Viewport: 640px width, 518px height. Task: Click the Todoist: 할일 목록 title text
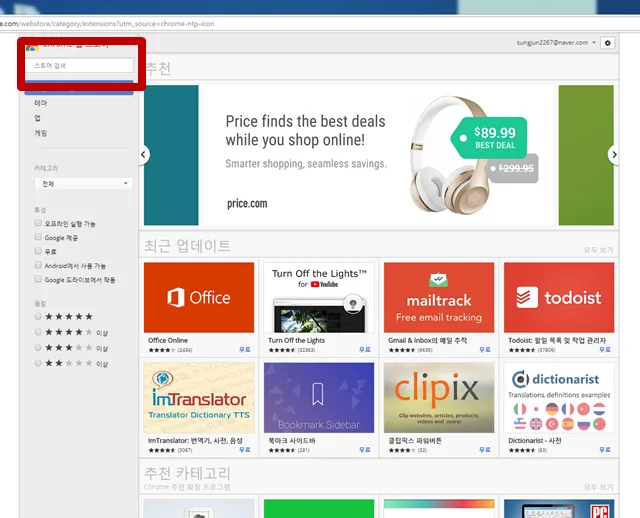(x=557, y=340)
